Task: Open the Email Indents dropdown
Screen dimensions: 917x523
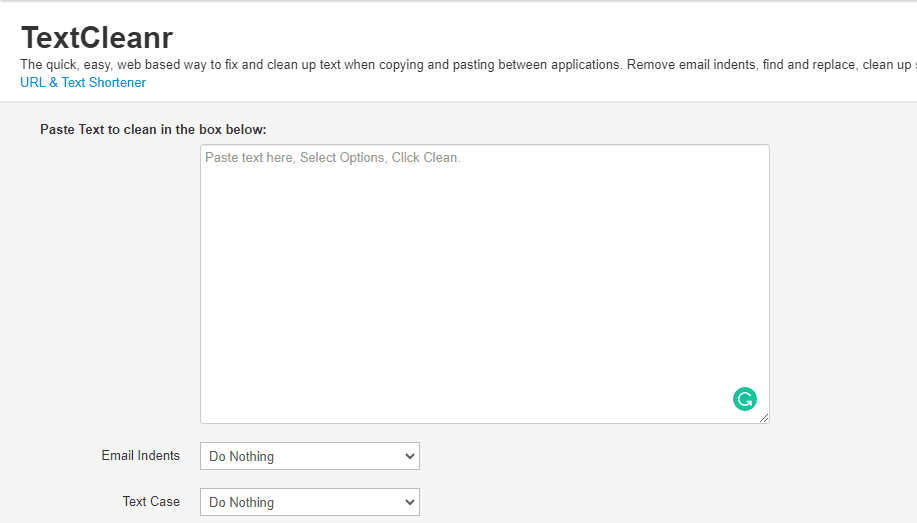Action: [309, 456]
